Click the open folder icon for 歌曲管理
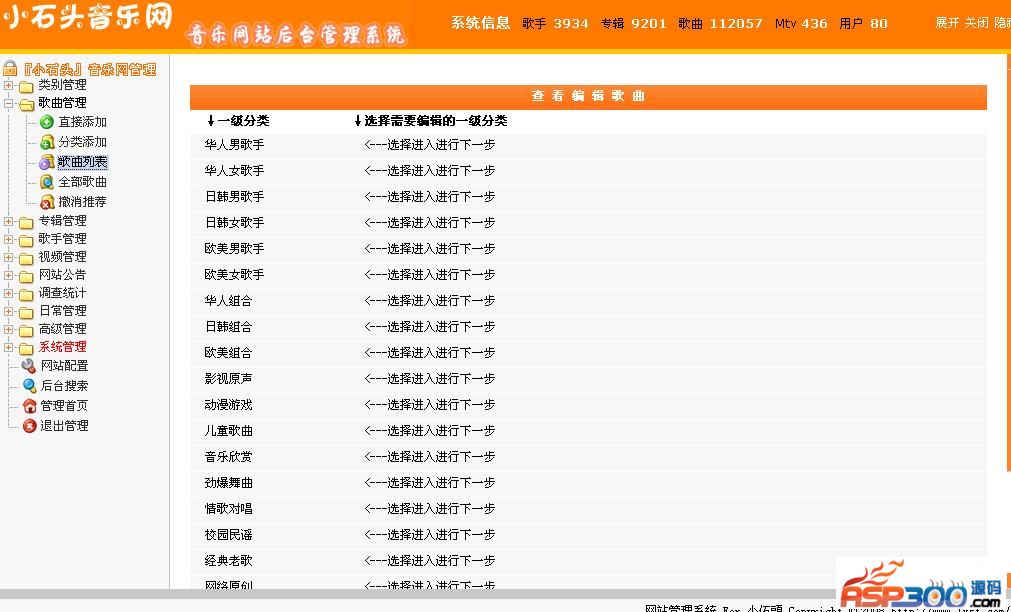The image size is (1011, 612). click(26, 104)
